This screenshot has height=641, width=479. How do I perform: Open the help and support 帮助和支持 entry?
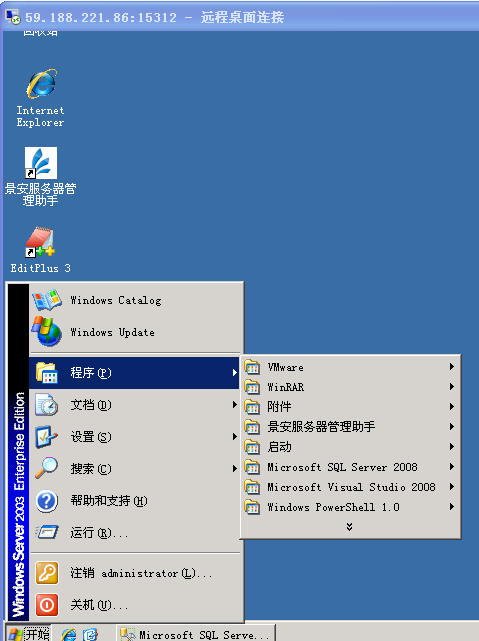[x=136, y=501]
